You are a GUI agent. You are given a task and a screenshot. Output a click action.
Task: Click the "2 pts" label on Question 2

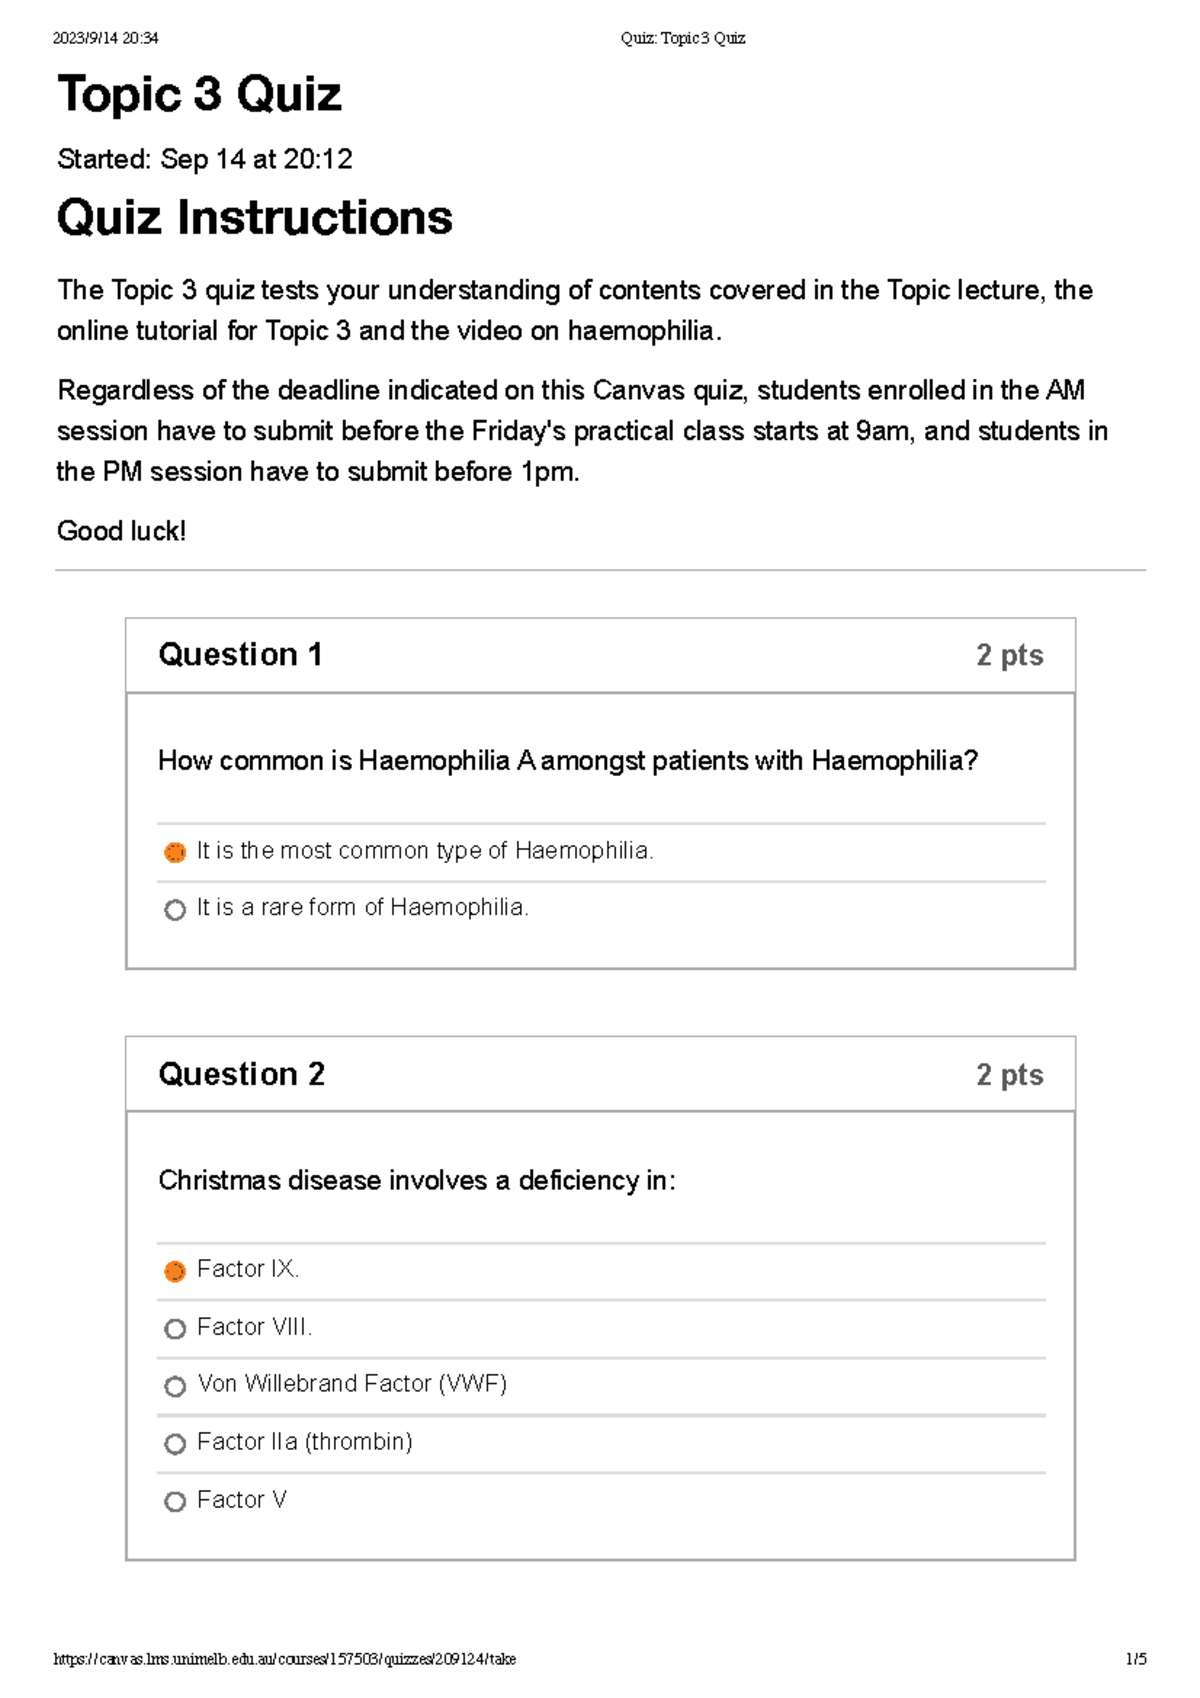(1009, 1074)
